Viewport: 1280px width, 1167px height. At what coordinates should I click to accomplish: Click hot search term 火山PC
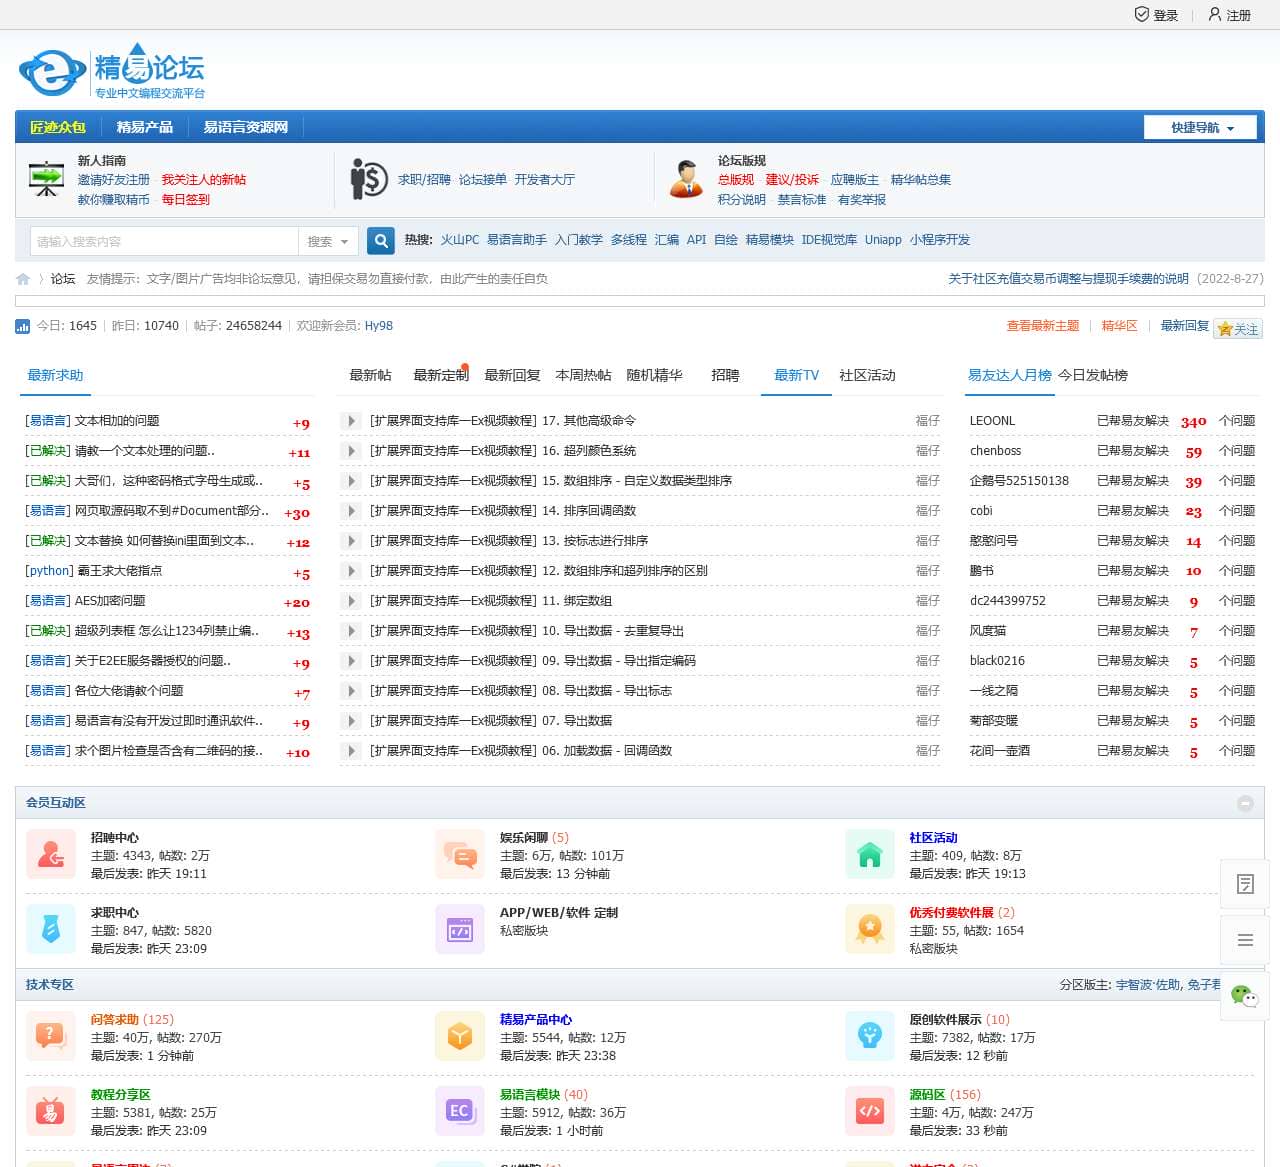pos(460,240)
